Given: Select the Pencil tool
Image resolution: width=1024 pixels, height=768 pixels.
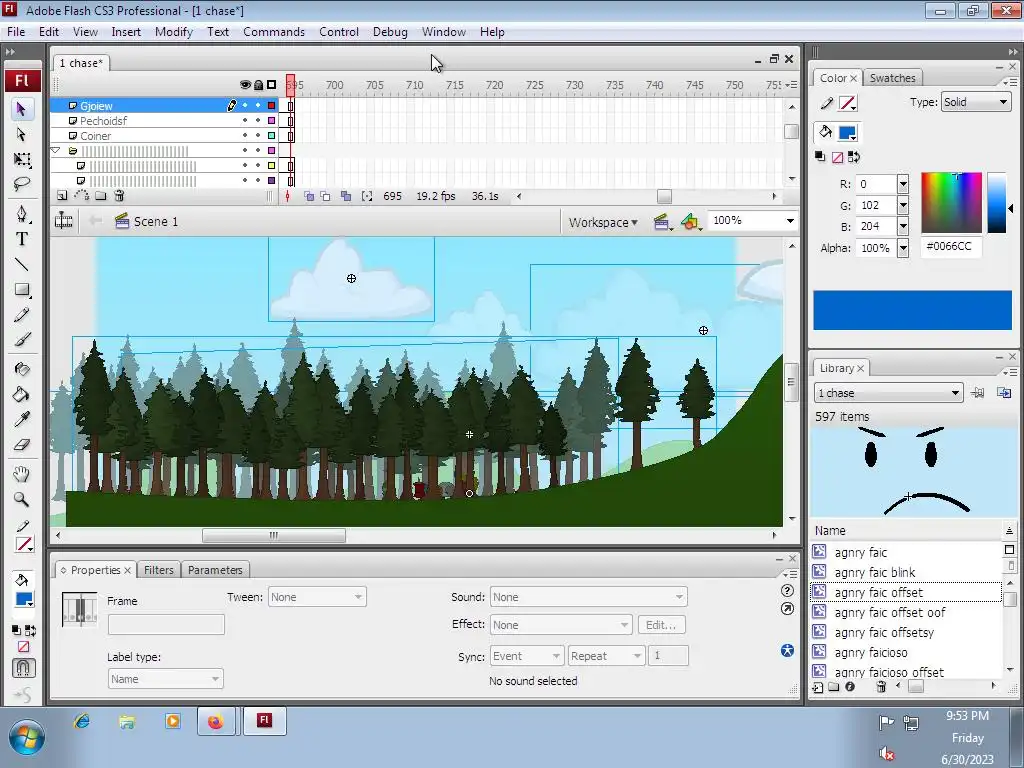Looking at the screenshot, I should pyautogui.click(x=22, y=315).
